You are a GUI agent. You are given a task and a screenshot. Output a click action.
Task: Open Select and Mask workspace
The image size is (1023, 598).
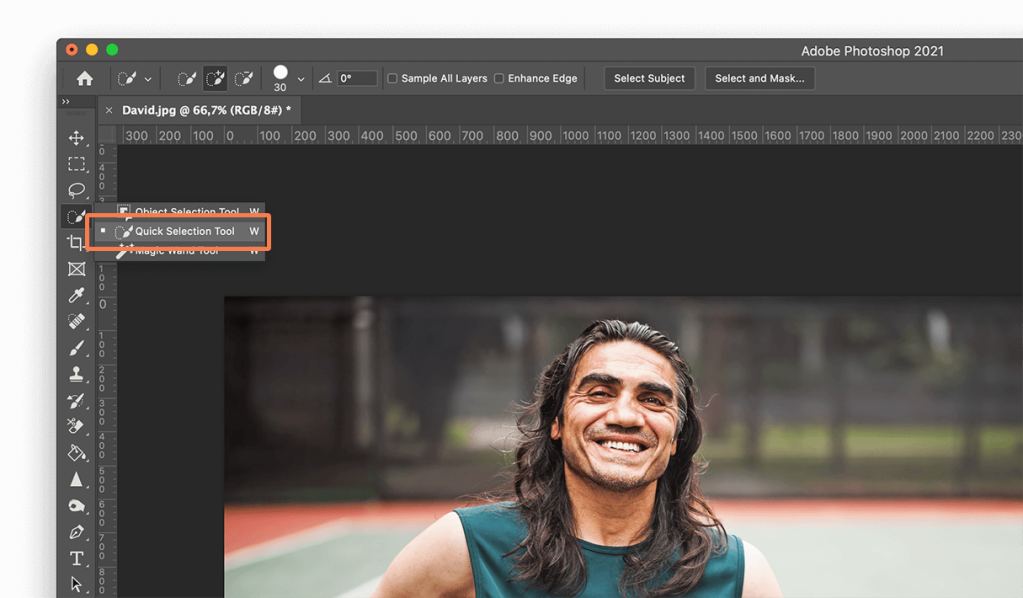(759, 78)
